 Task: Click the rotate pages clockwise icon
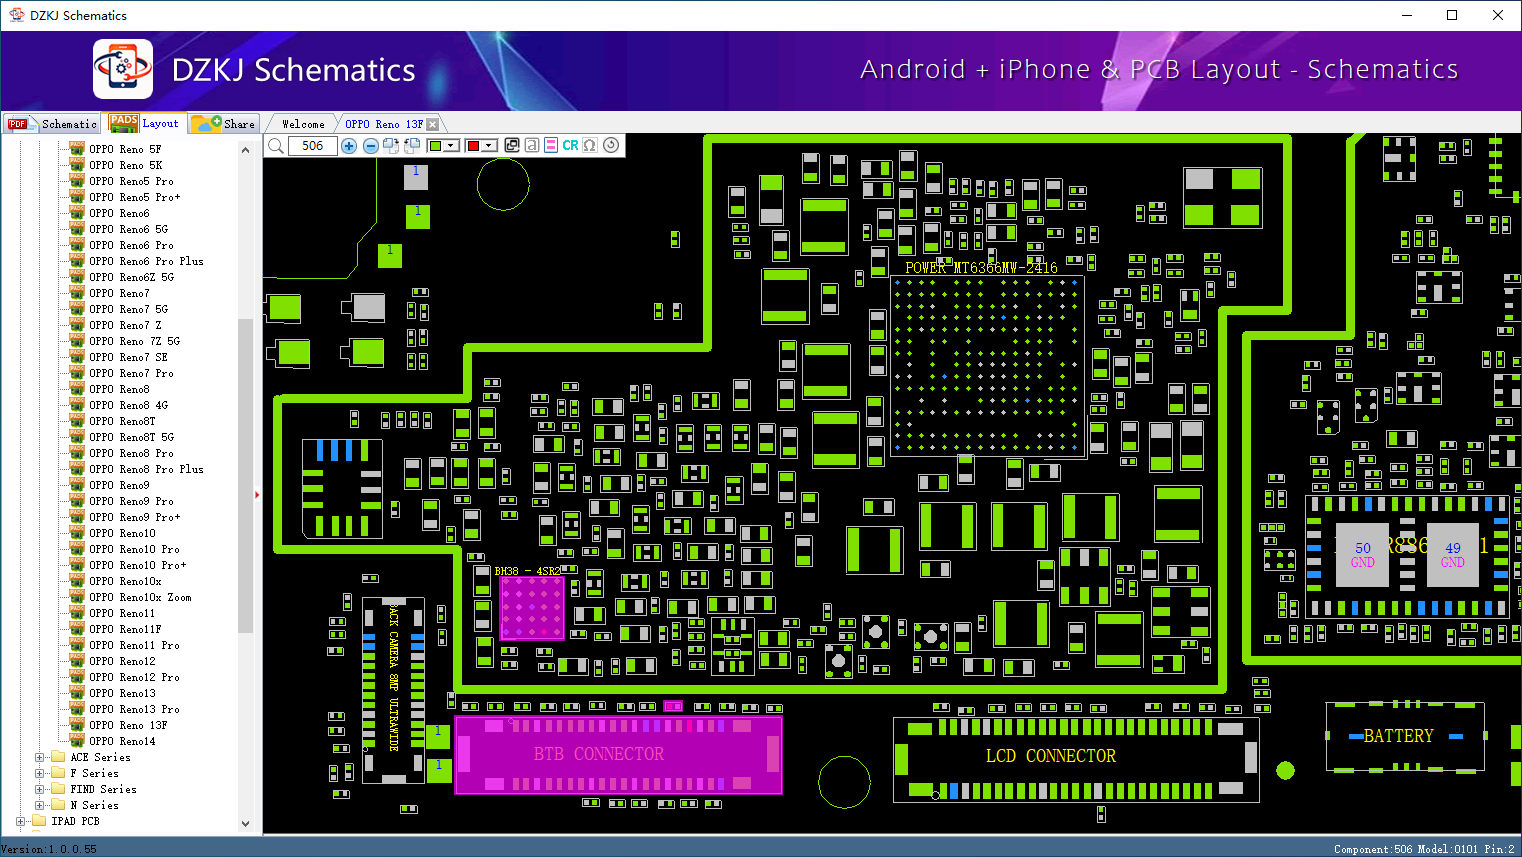[x=391, y=146]
